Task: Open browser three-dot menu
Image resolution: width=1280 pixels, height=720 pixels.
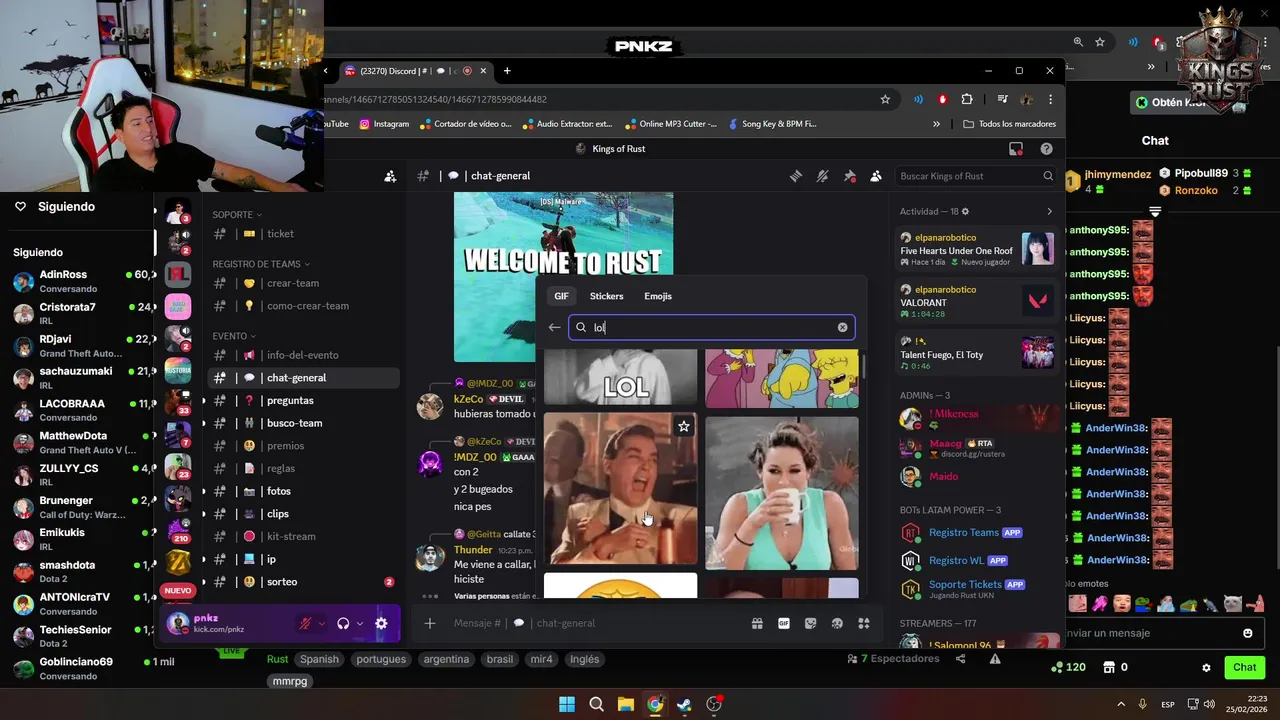Action: pyautogui.click(x=1050, y=99)
